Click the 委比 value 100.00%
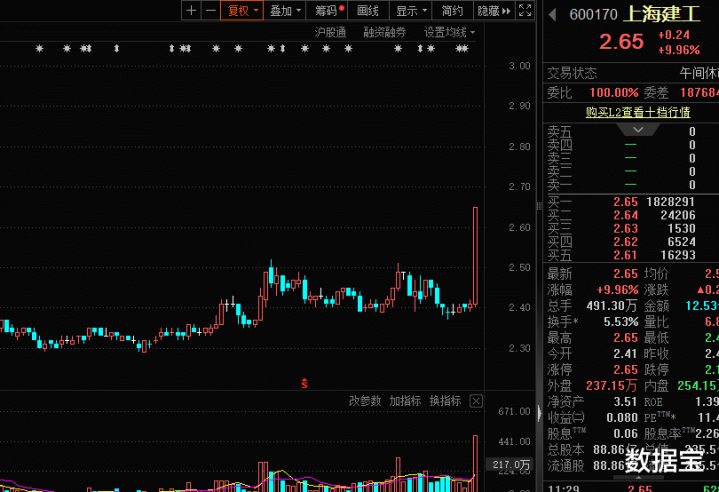719x492 pixels. [x=614, y=93]
